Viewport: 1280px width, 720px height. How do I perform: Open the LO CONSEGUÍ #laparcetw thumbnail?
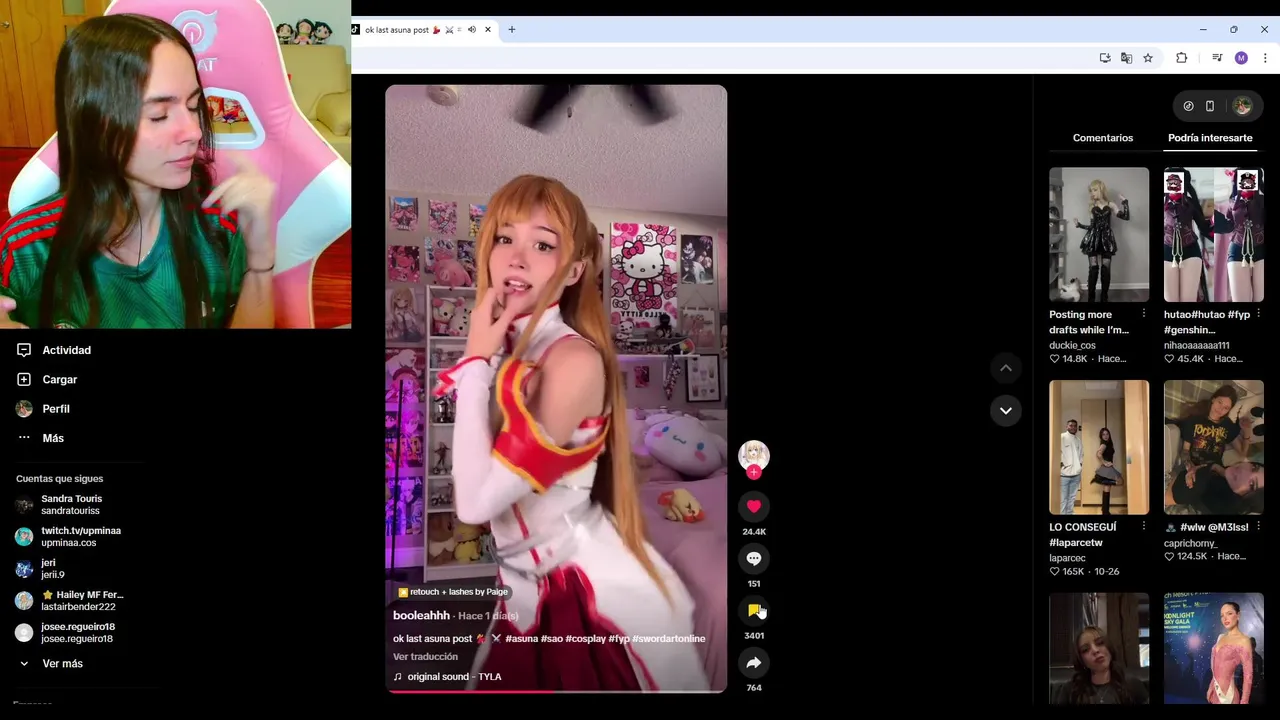(1099, 447)
